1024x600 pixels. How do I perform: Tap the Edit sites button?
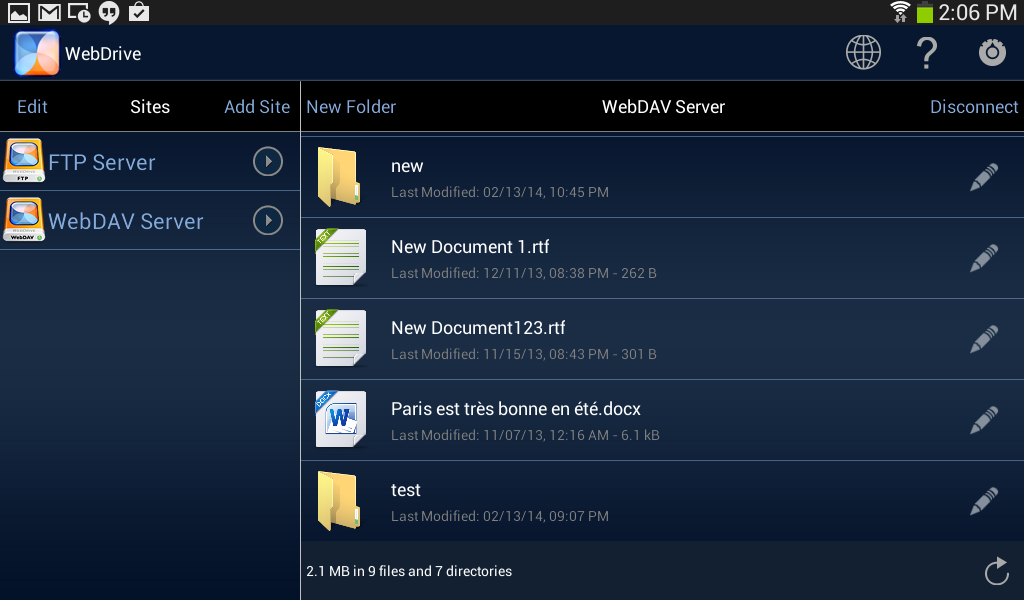click(32, 106)
